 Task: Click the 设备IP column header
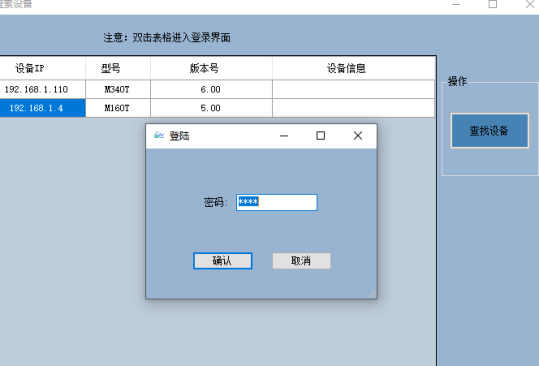(43, 68)
